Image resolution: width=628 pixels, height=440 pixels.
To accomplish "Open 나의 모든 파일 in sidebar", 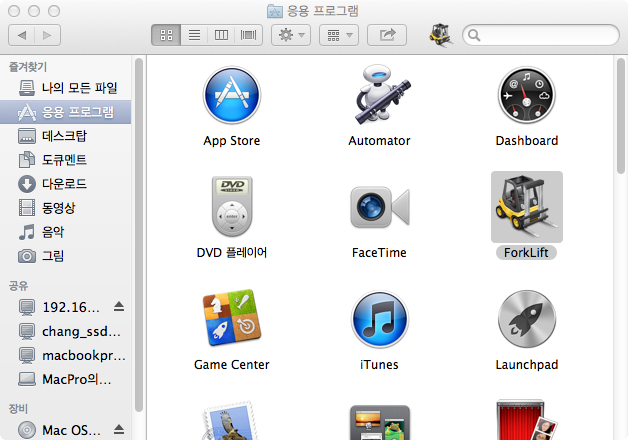I will 66,88.
